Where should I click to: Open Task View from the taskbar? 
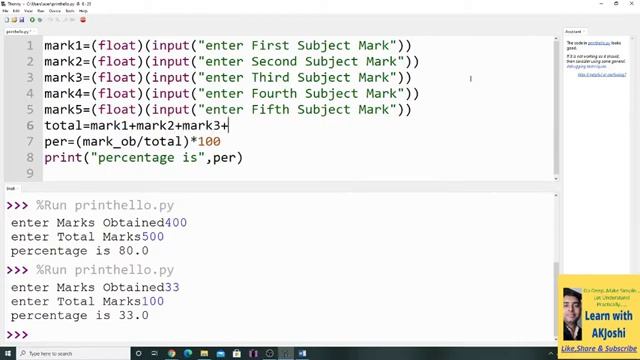(x=155, y=353)
